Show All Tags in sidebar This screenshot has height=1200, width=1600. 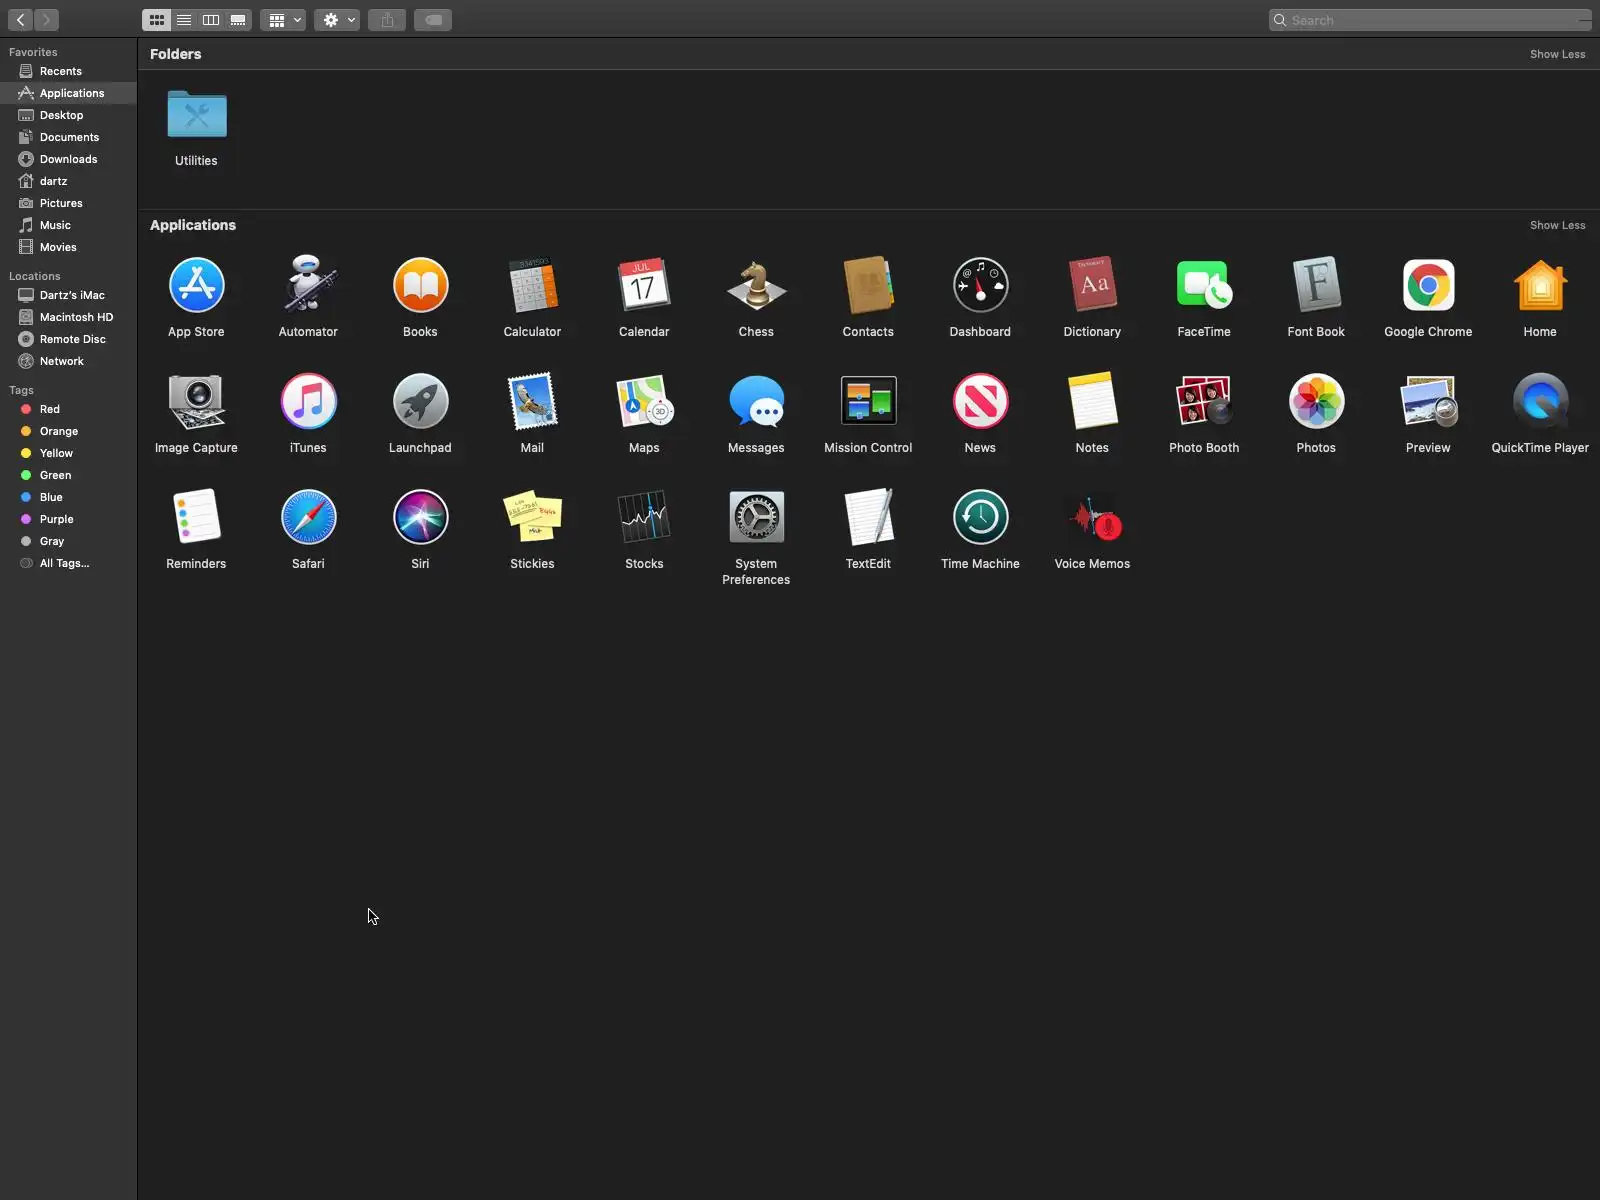tap(68, 563)
